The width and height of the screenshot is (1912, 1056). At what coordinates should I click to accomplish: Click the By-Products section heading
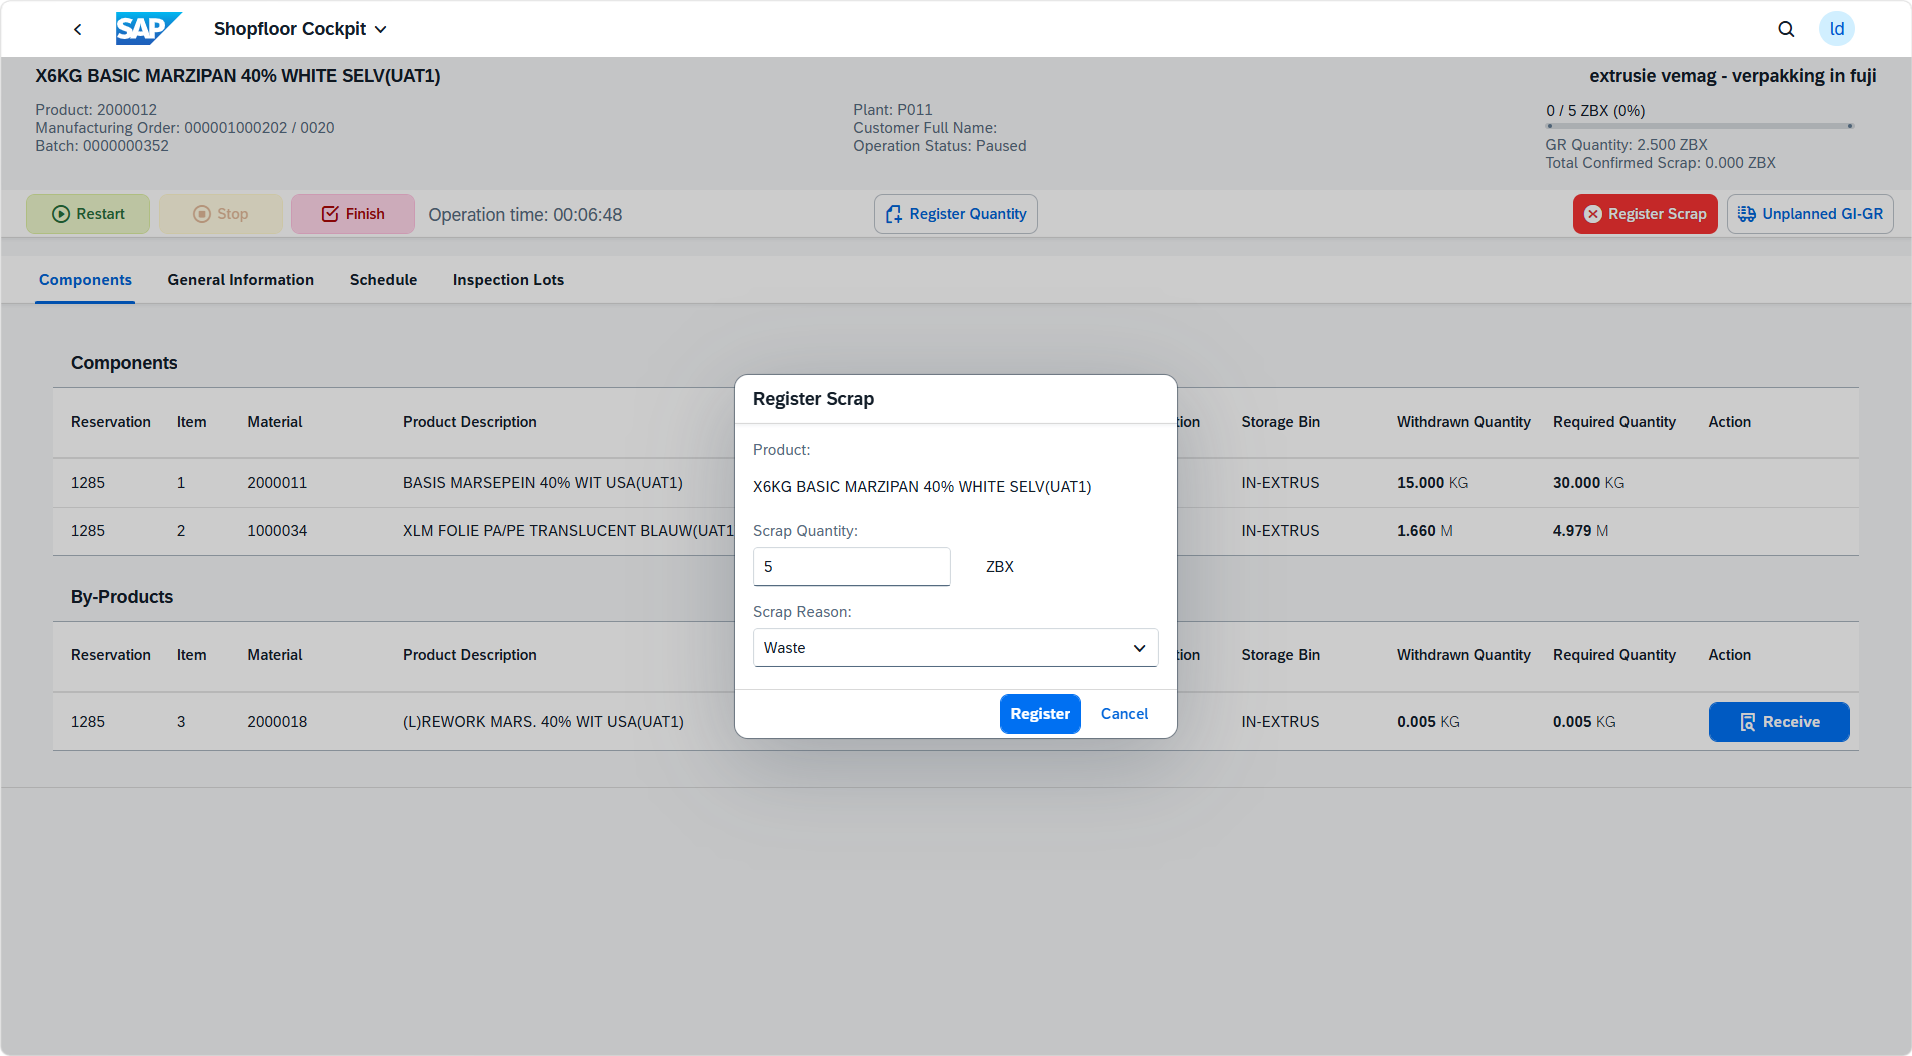[x=122, y=597]
